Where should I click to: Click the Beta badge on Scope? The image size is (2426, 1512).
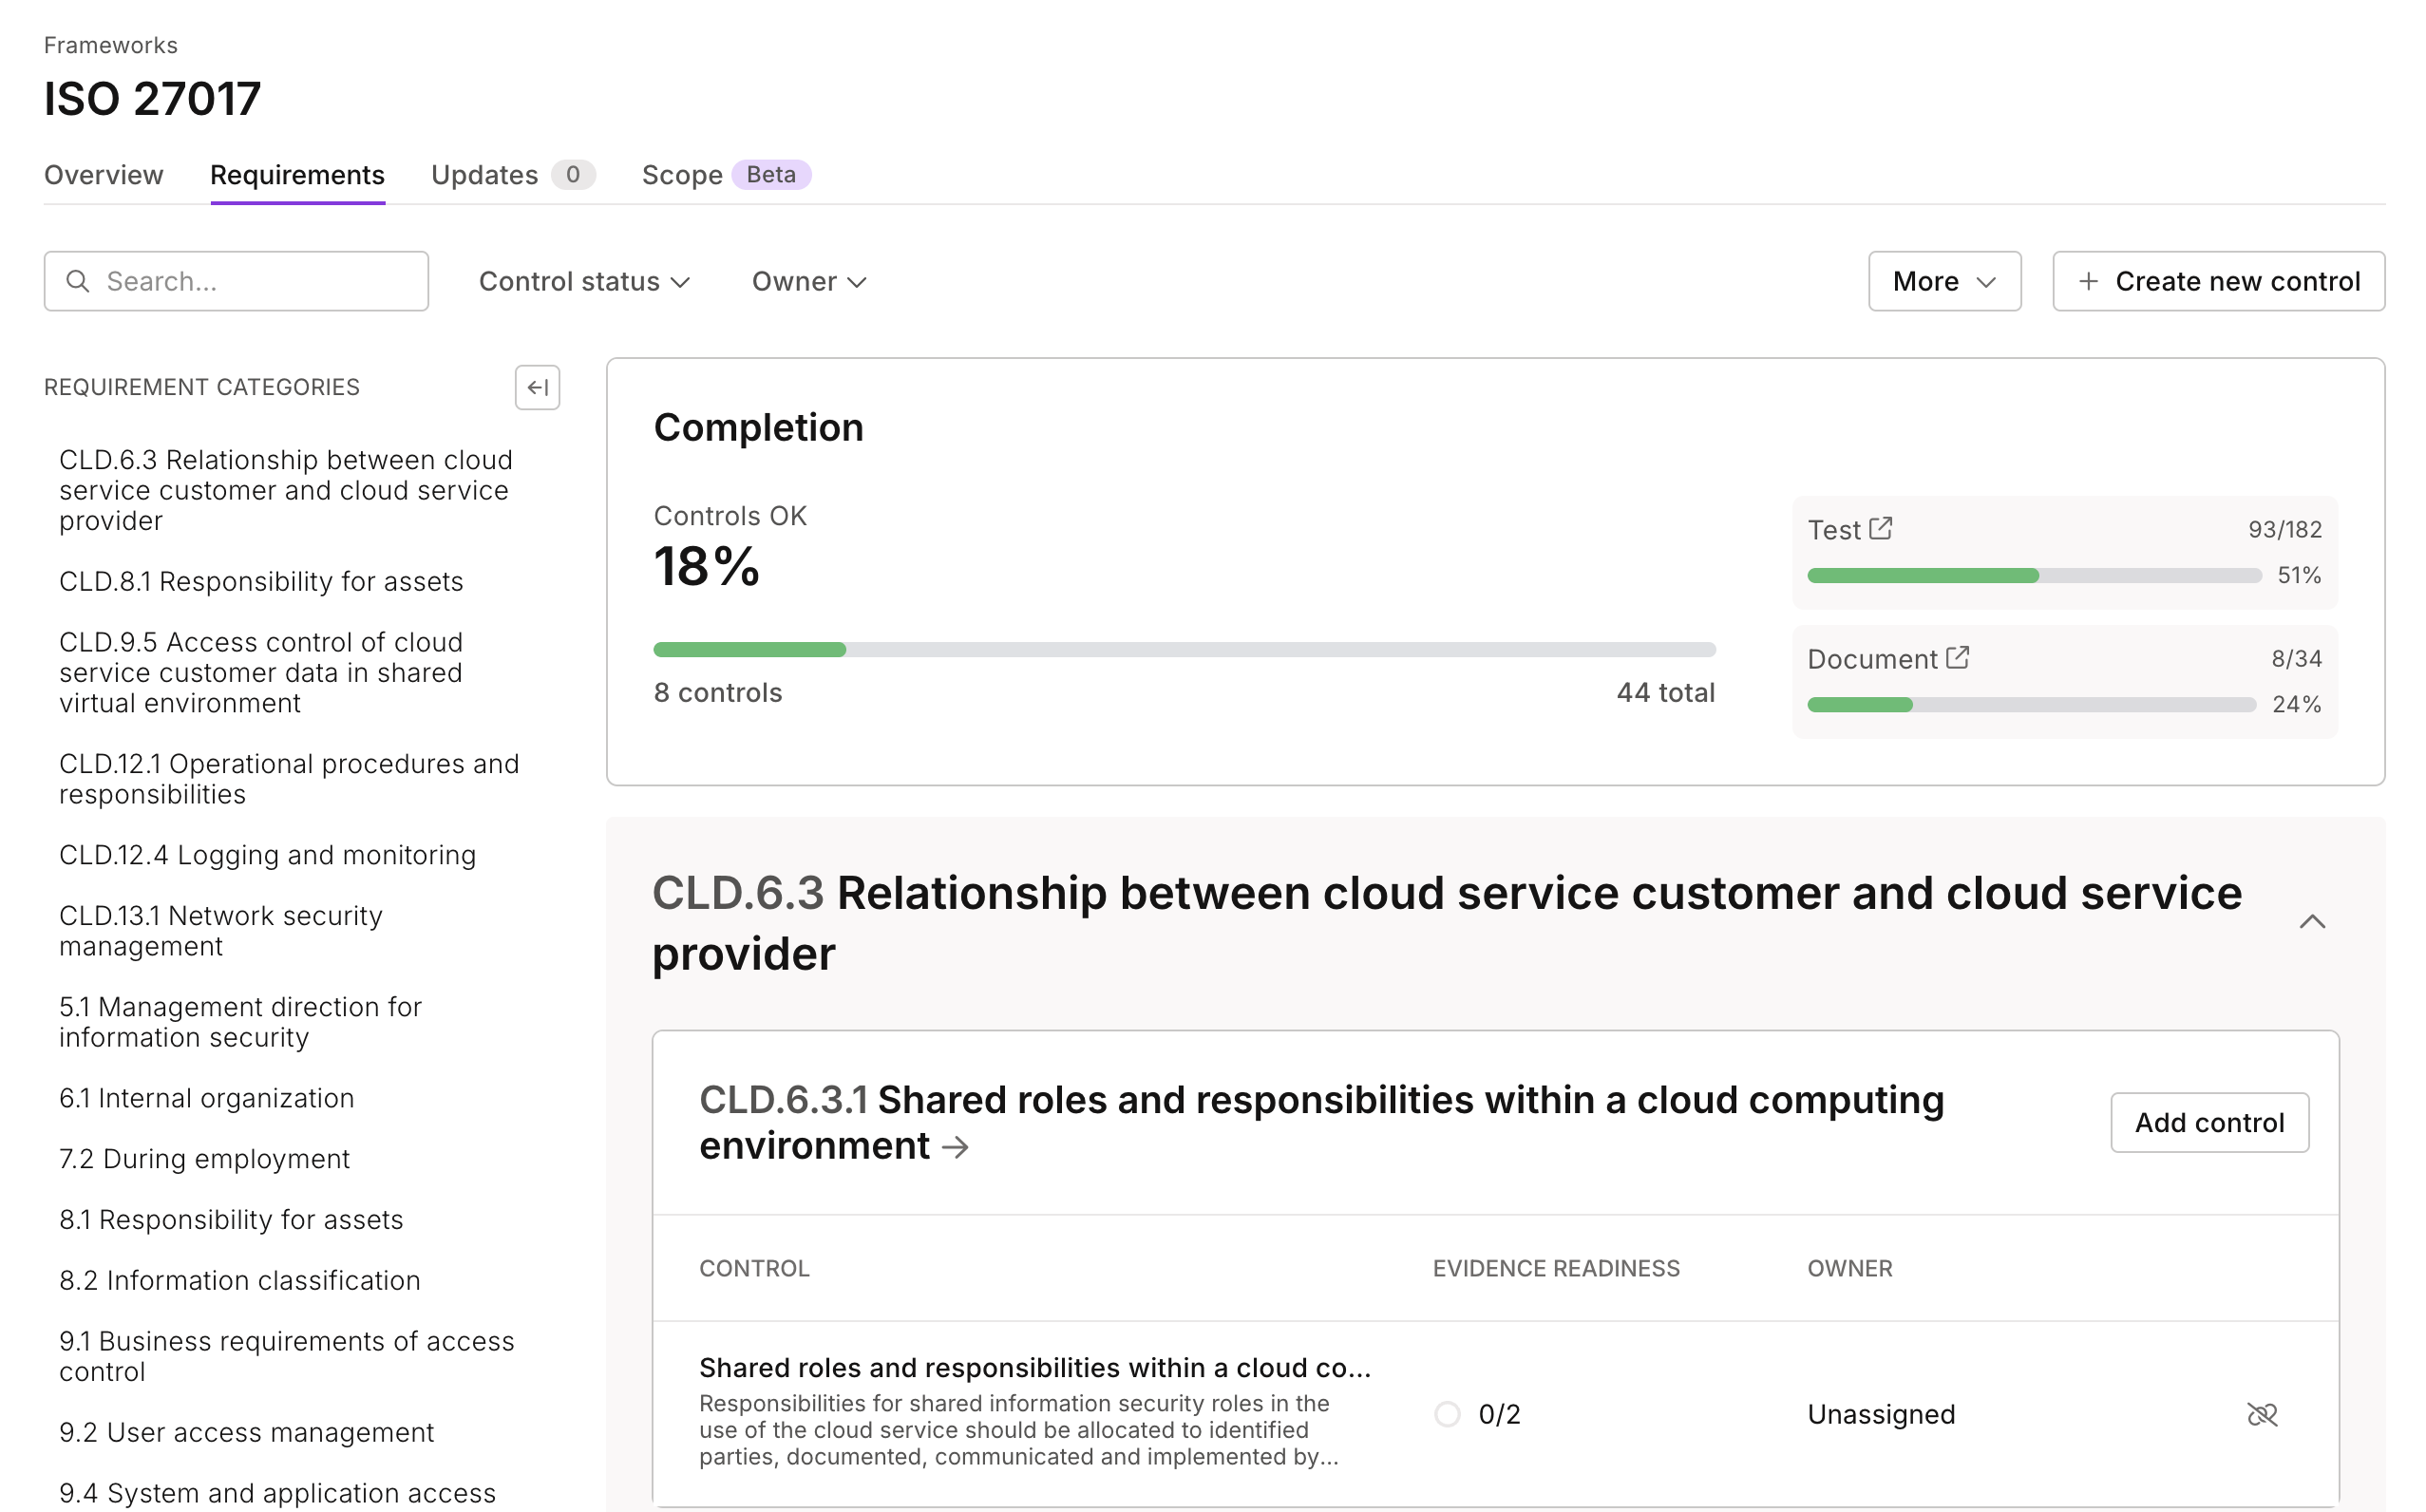pos(770,175)
